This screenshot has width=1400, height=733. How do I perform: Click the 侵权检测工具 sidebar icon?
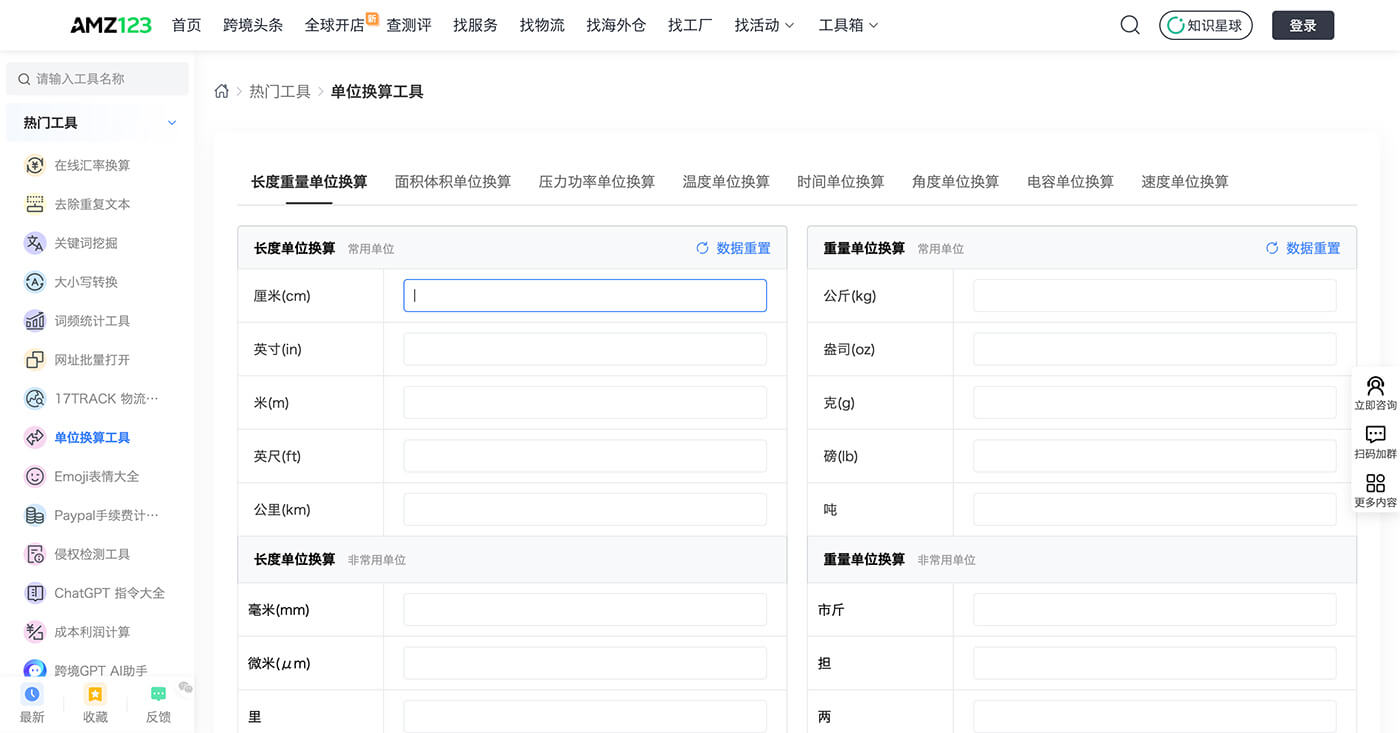point(35,554)
